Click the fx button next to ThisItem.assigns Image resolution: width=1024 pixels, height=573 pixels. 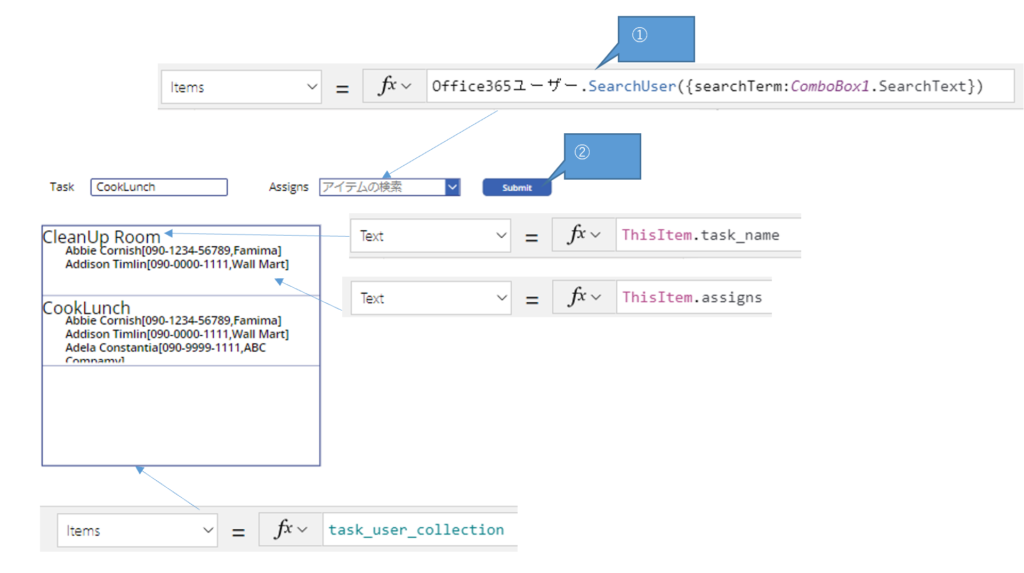click(584, 298)
